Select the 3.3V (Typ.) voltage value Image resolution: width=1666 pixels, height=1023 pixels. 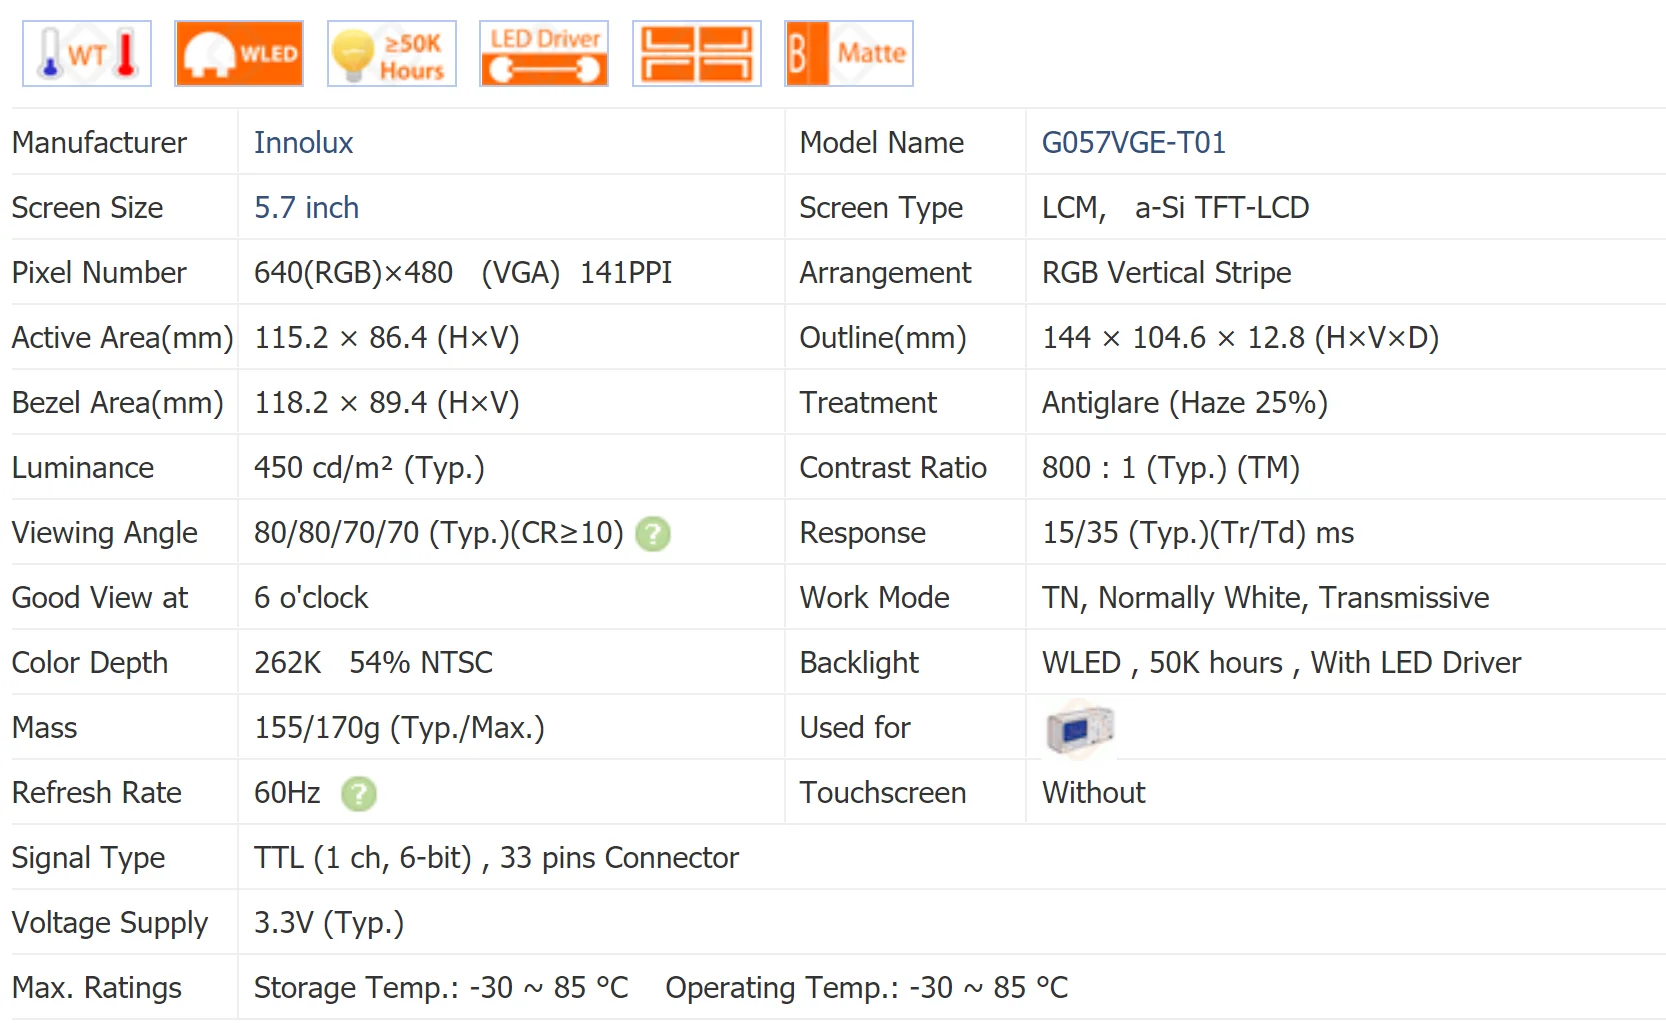[329, 923]
